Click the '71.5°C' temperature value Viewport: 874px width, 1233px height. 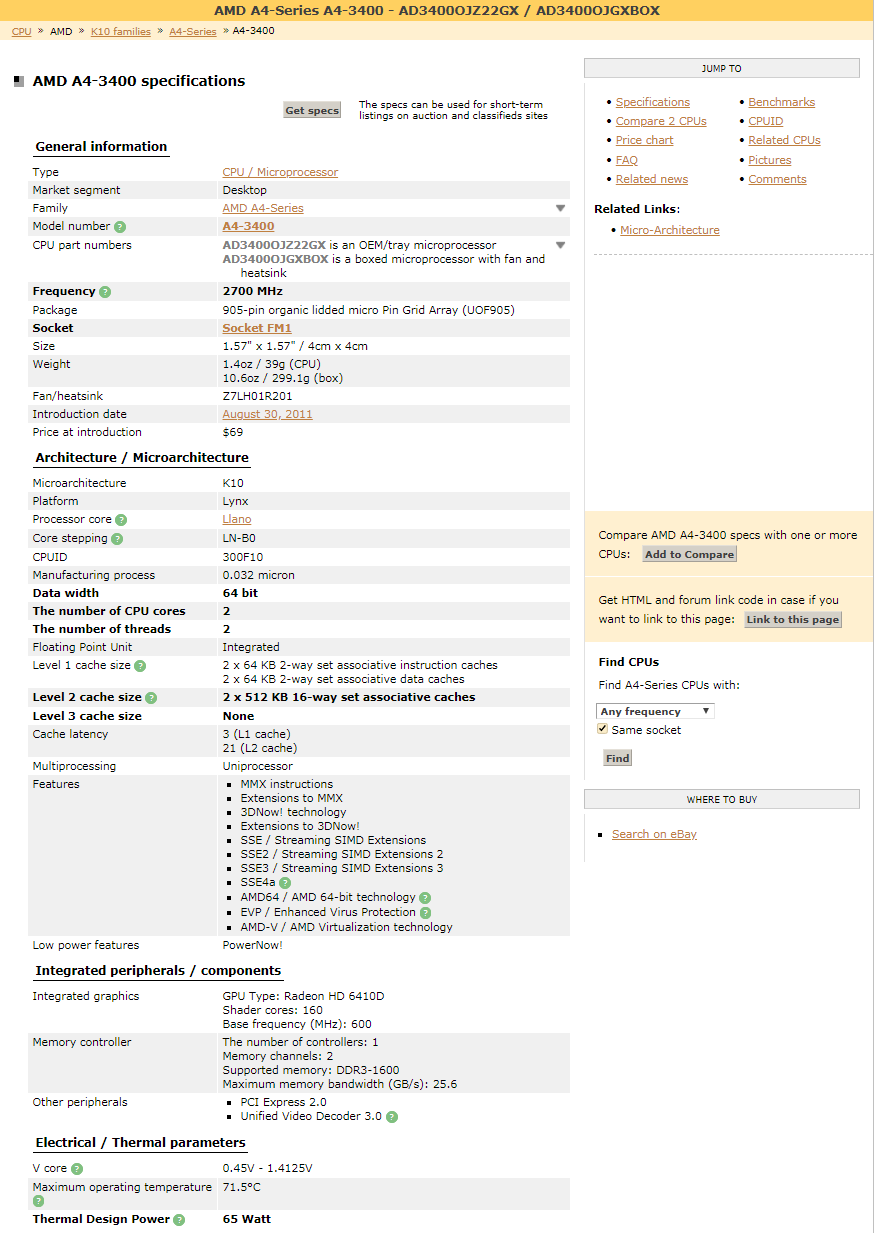pos(242,1187)
